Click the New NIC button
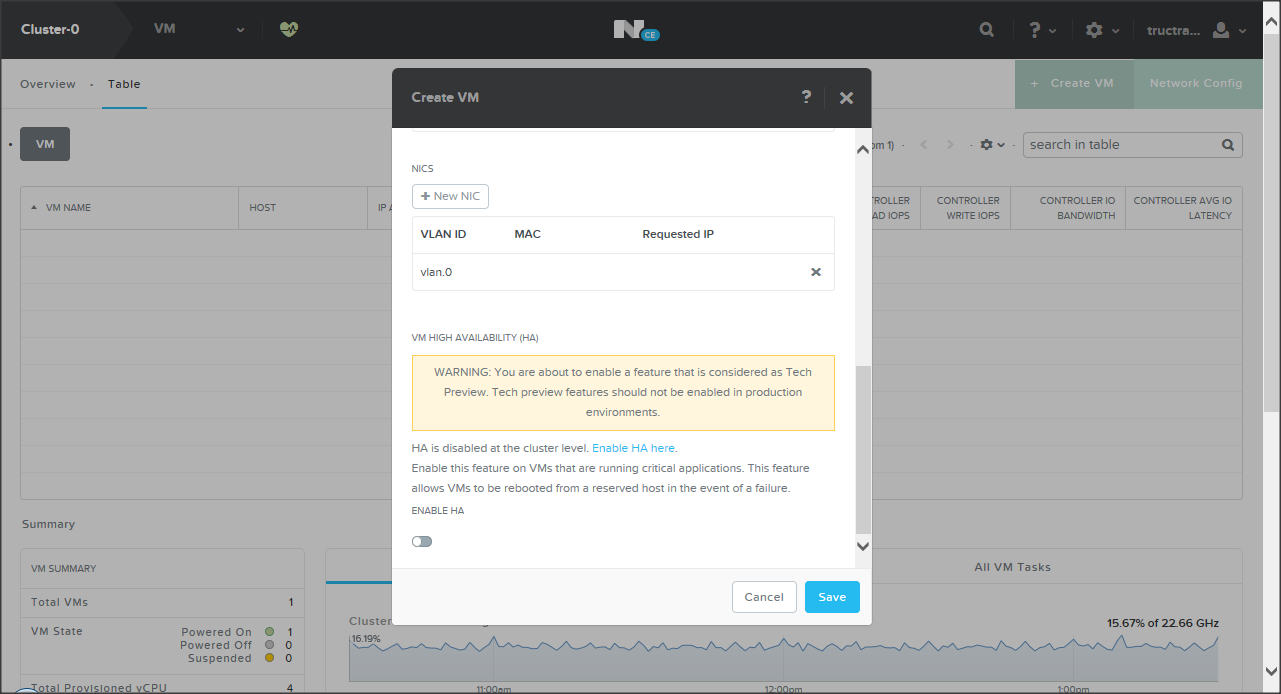This screenshot has width=1281, height=694. click(450, 196)
